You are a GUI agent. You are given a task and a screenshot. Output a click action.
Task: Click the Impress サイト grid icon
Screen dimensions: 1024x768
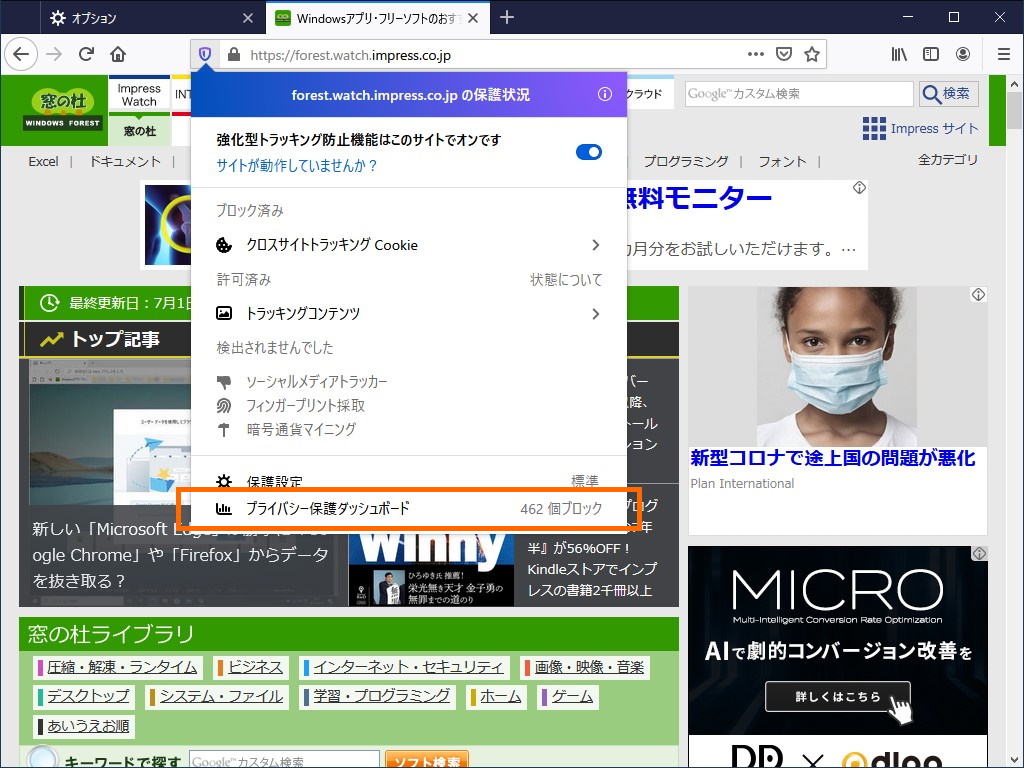[874, 129]
